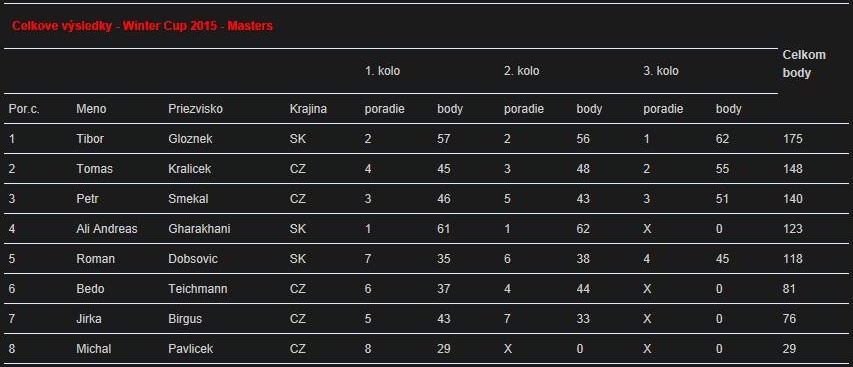Select the Birgus surname cell

pos(184,319)
